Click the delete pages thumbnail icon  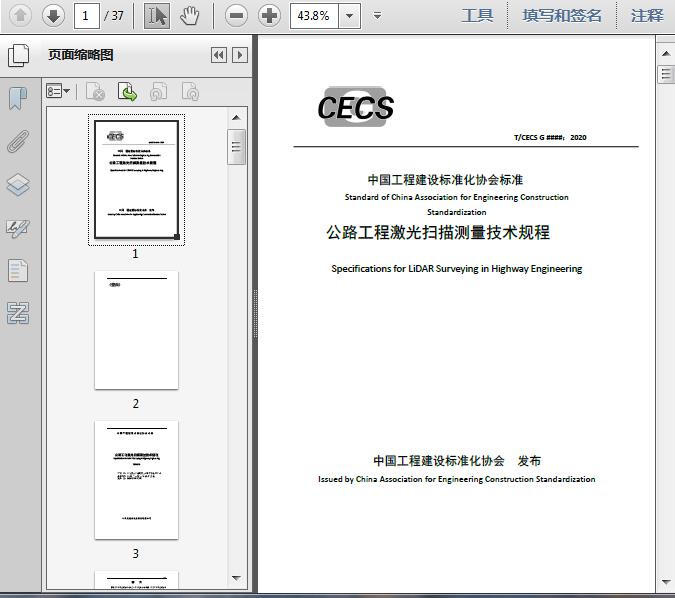coord(95,91)
